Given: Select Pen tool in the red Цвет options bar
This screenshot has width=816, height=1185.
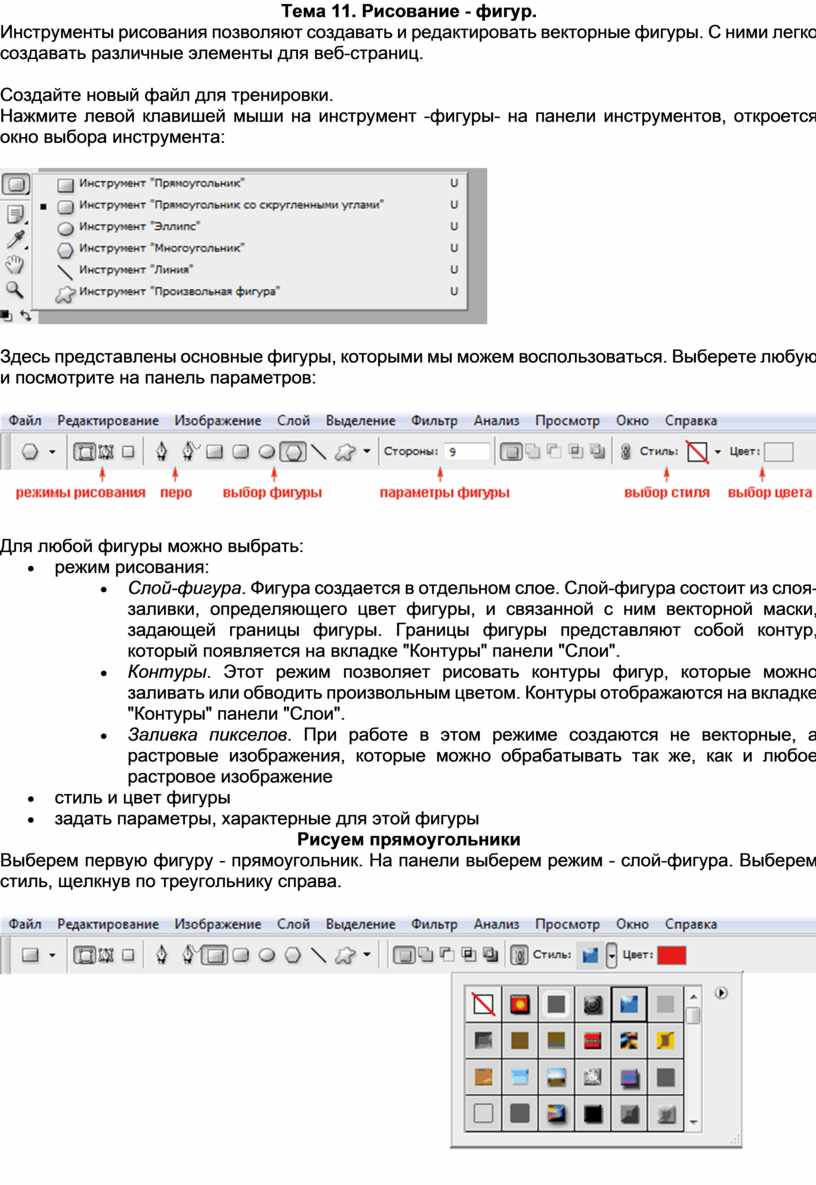Looking at the screenshot, I should pos(161,955).
